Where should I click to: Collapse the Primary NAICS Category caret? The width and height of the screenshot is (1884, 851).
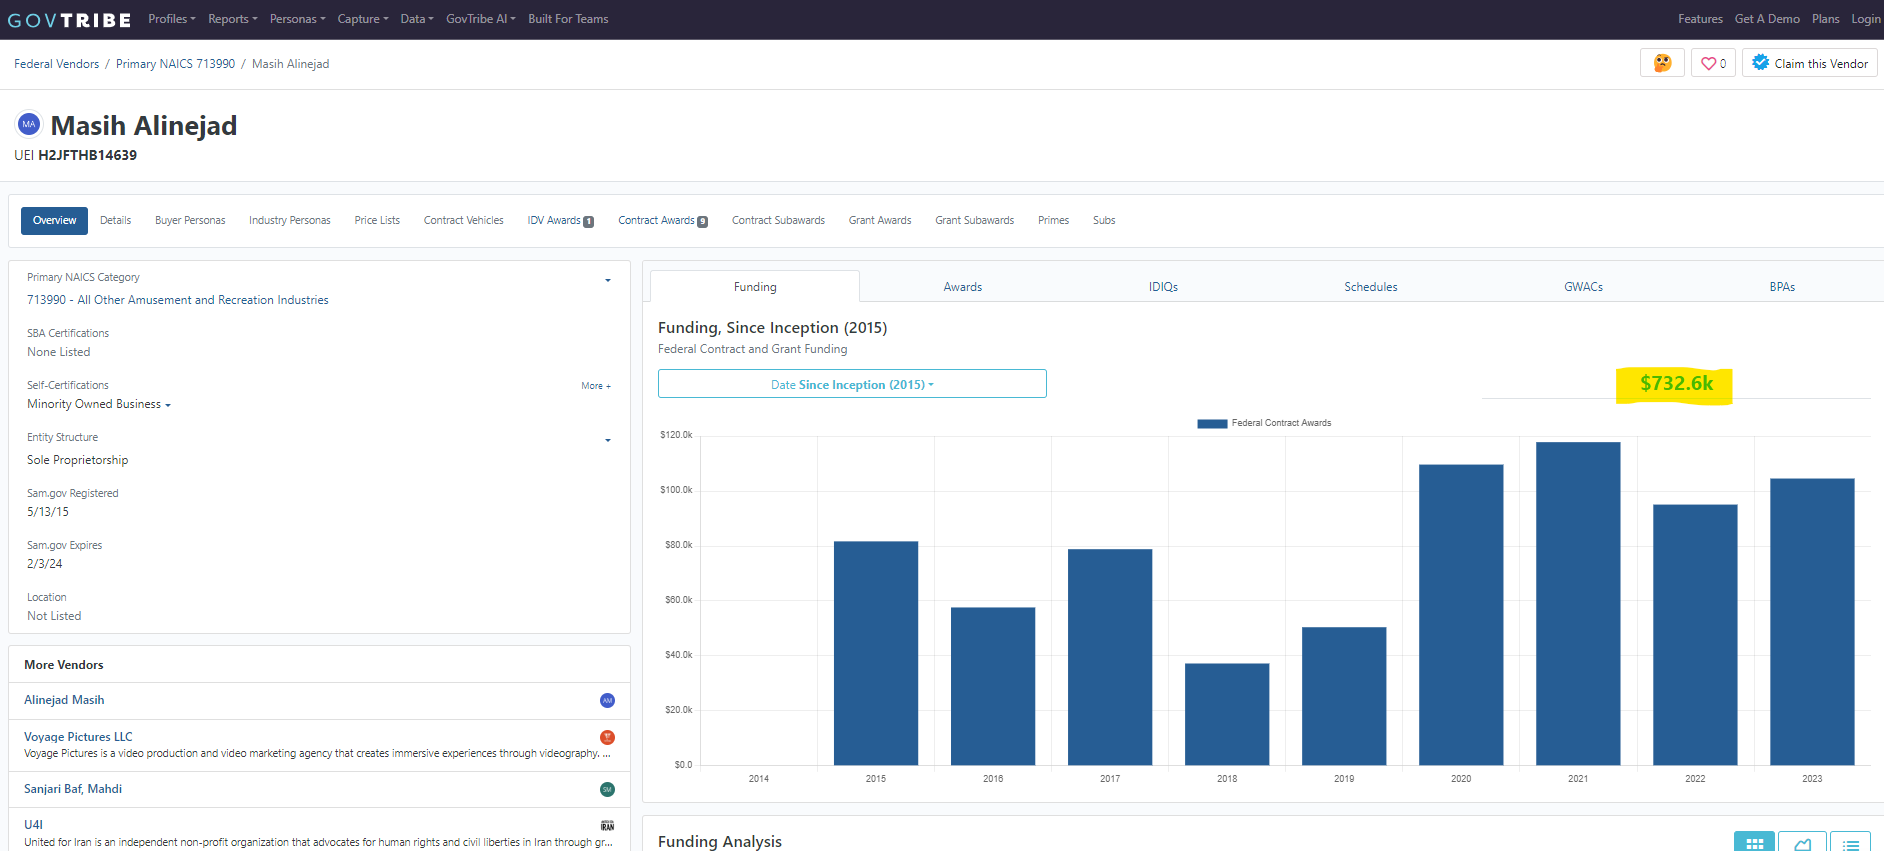[x=607, y=280]
